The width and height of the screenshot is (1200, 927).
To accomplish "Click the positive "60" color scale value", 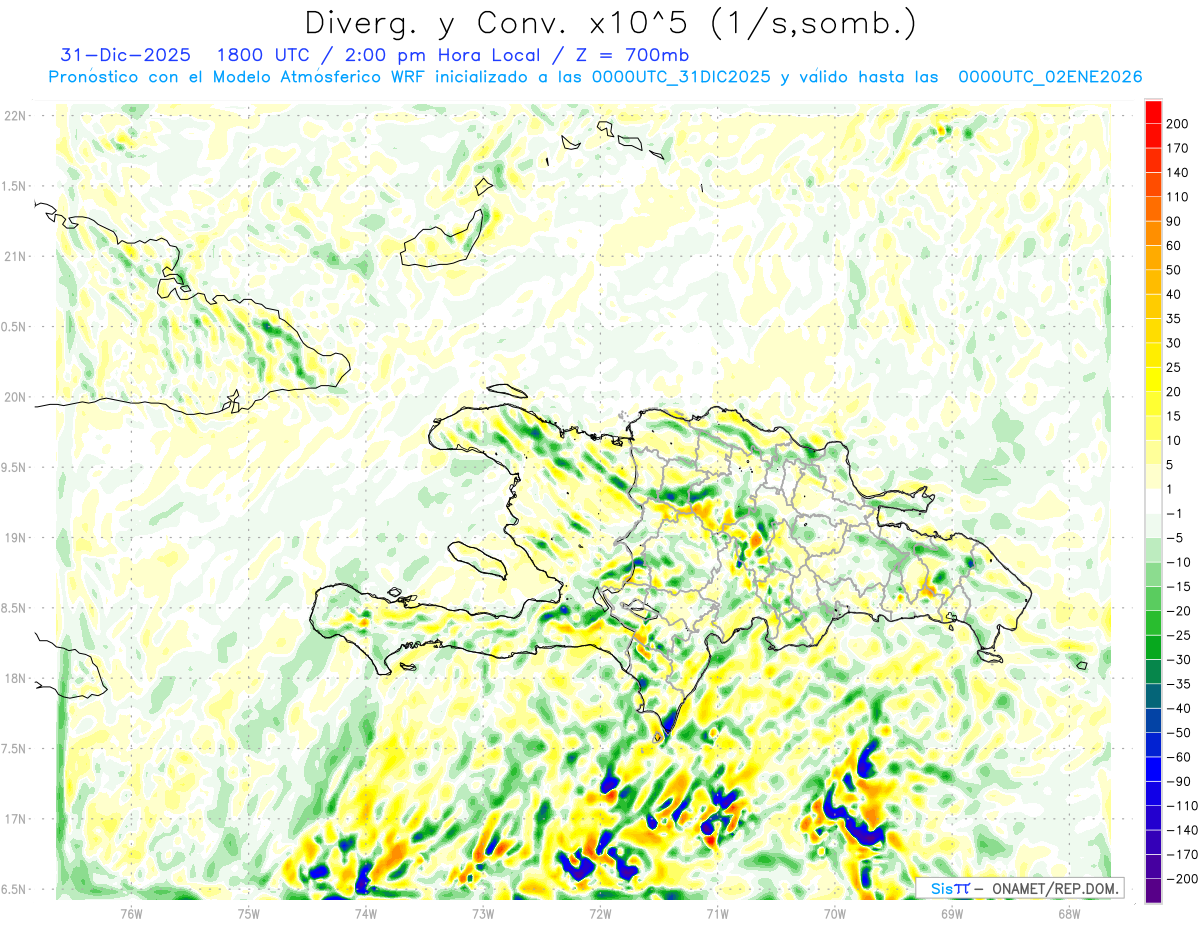I will pyautogui.click(x=1174, y=246).
